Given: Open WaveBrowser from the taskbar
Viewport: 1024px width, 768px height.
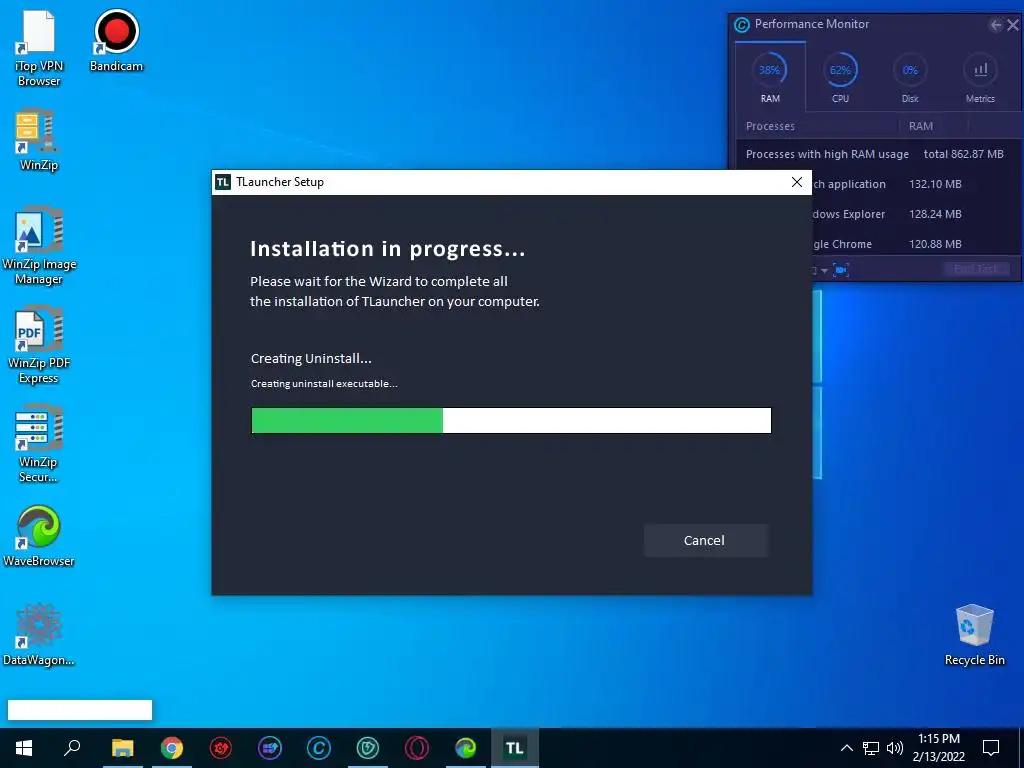Looking at the screenshot, I should [x=466, y=748].
